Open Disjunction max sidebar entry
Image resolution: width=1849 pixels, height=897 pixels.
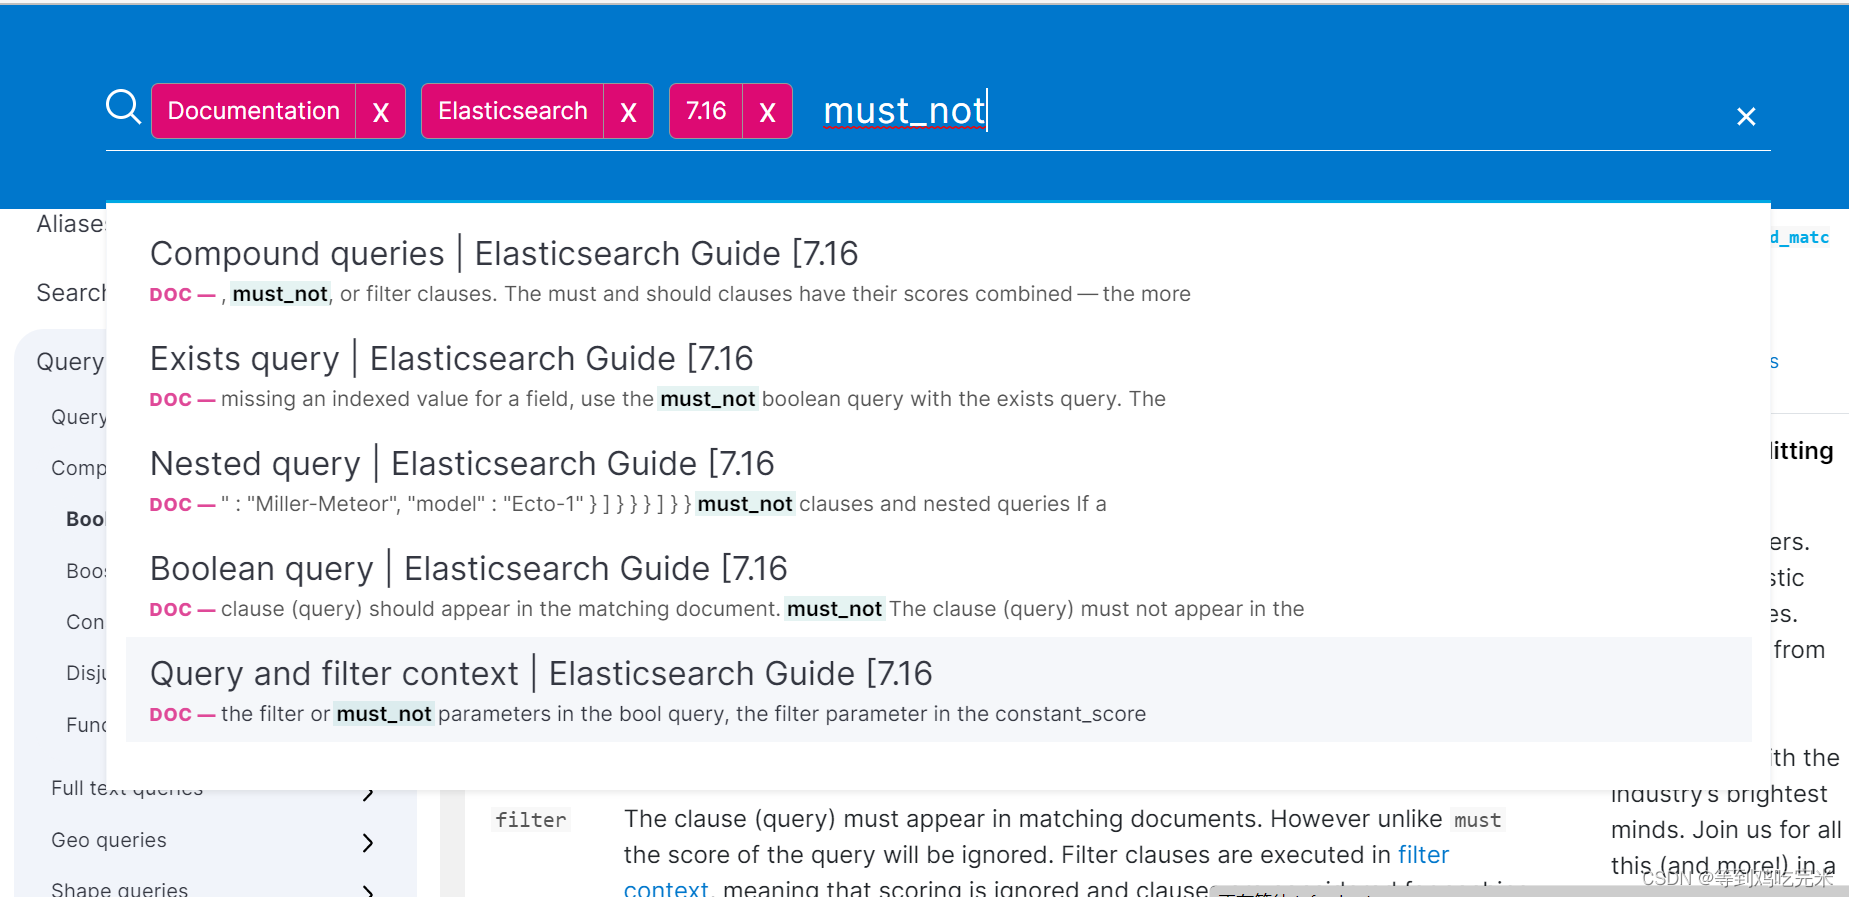point(85,673)
